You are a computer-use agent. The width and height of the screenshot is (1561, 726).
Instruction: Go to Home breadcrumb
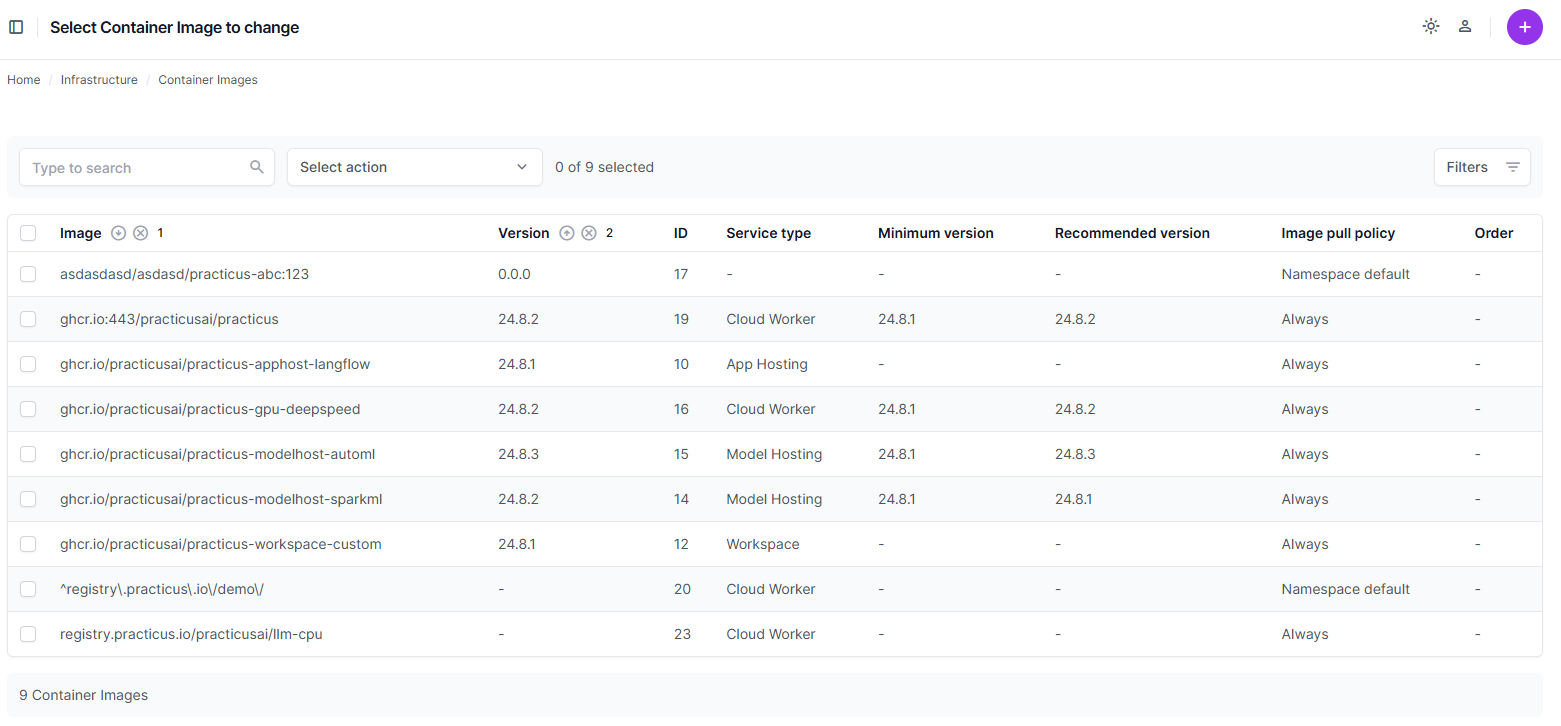[x=24, y=80]
